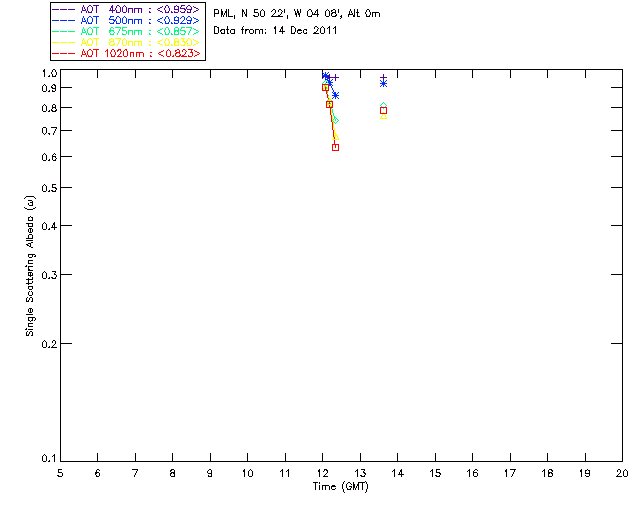Click x-axis tick label 10
The width and height of the screenshot is (640, 512).
247,473
